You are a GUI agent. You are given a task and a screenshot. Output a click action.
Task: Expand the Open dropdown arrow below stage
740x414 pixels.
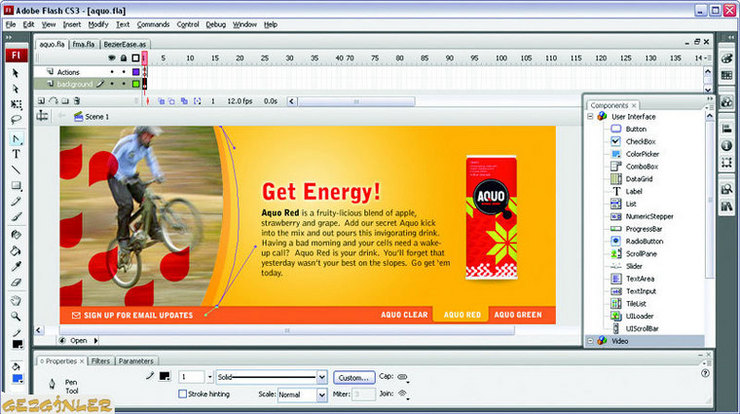96,340
